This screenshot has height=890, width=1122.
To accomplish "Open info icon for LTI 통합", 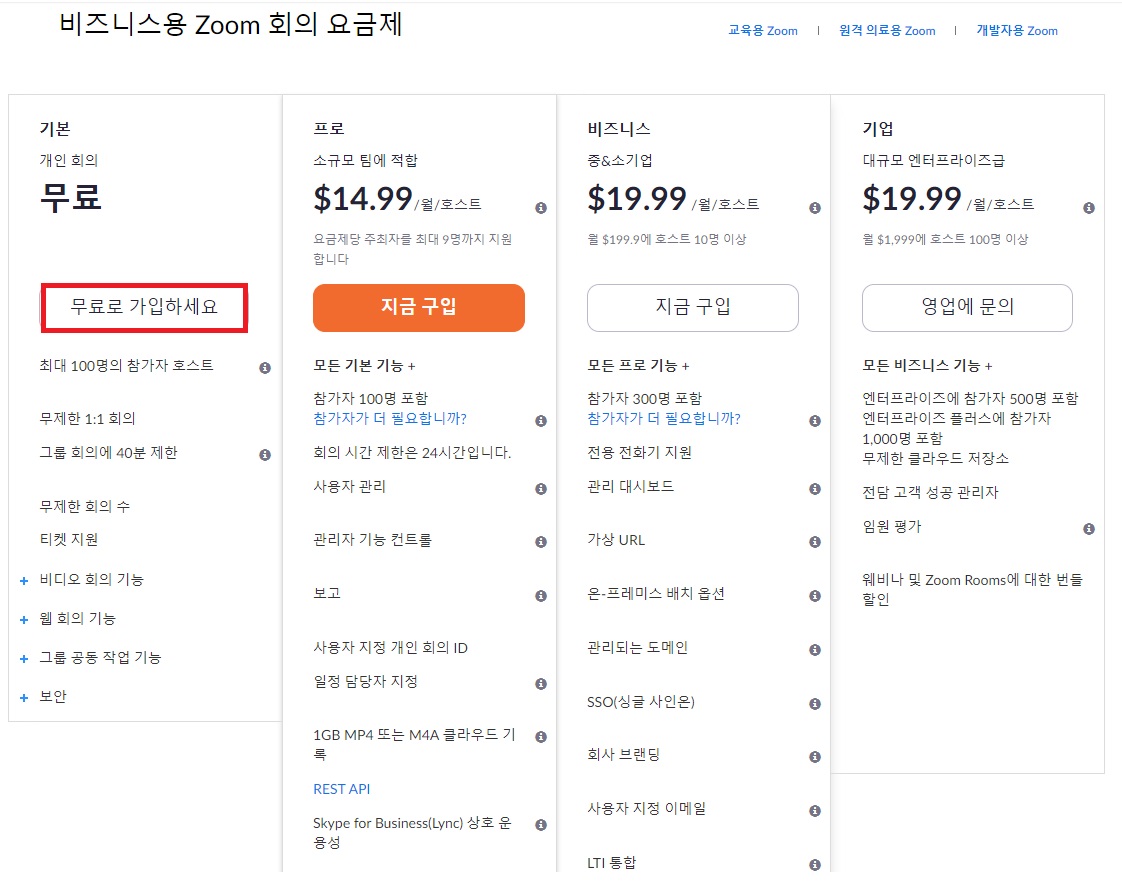I will 815,865.
